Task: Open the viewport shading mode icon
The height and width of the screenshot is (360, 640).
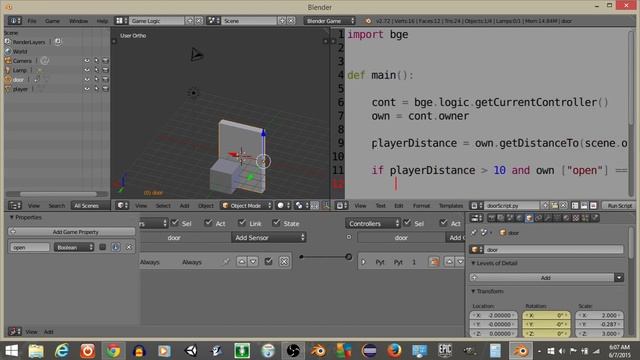Action: coord(283,205)
